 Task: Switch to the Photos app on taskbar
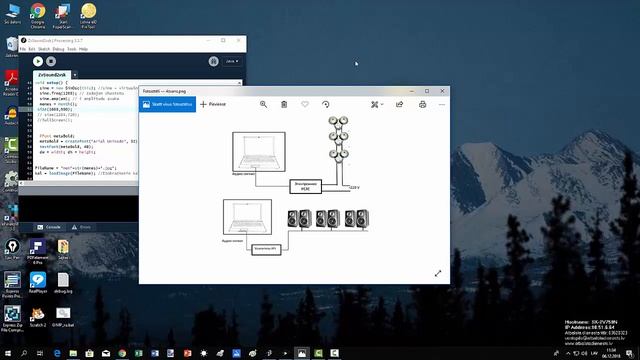(302, 353)
